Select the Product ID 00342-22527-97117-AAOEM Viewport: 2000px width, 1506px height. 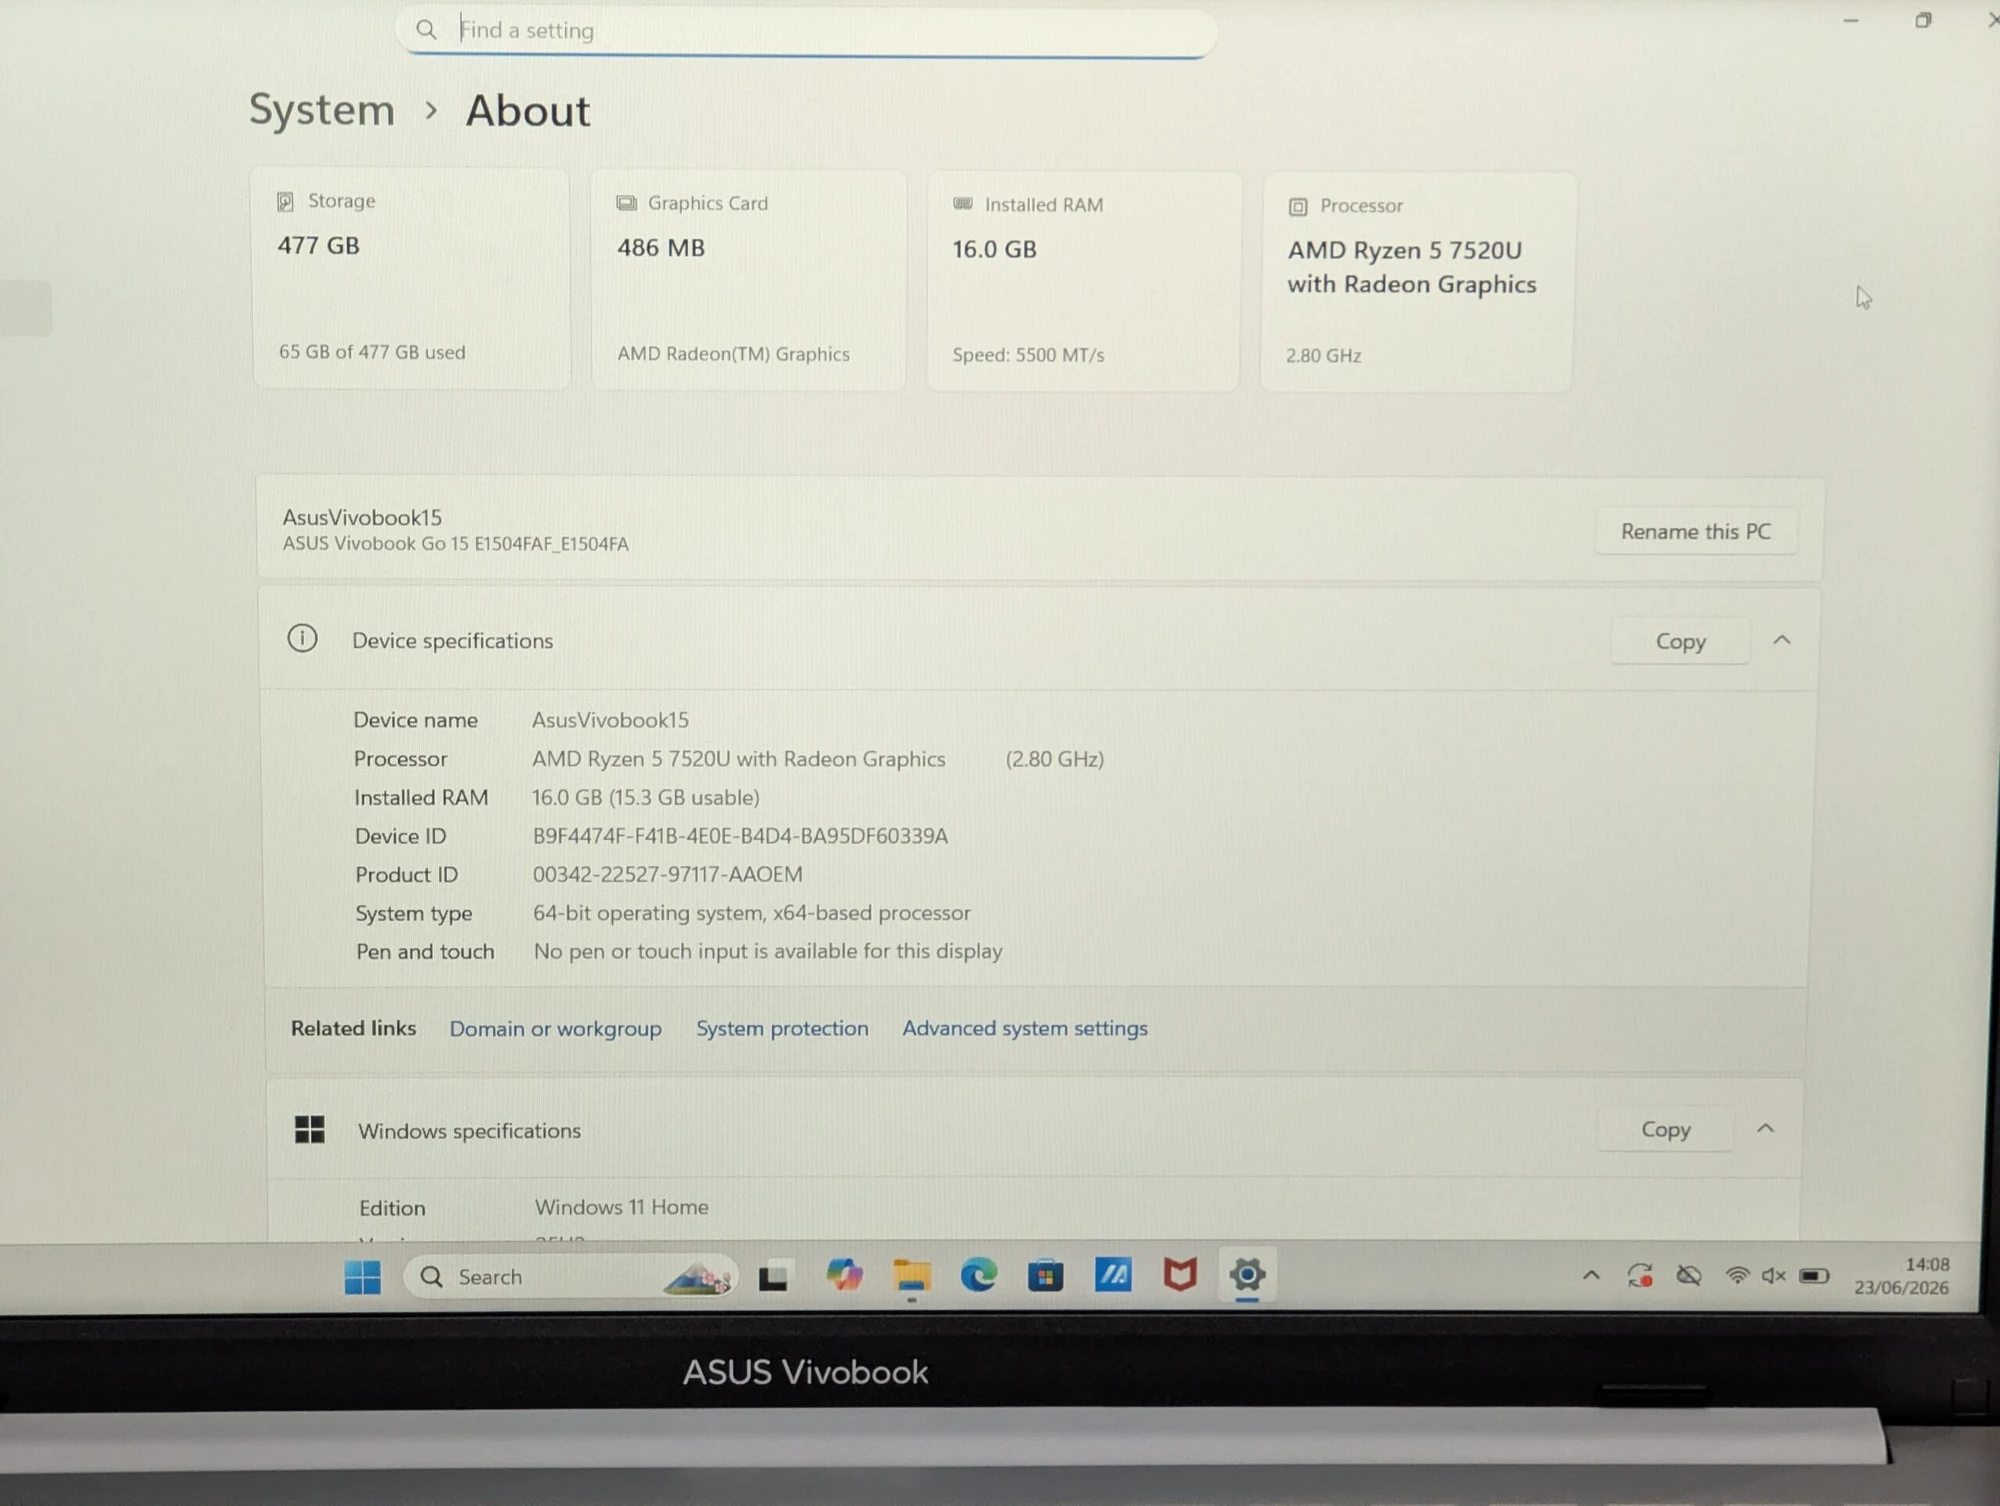point(667,875)
